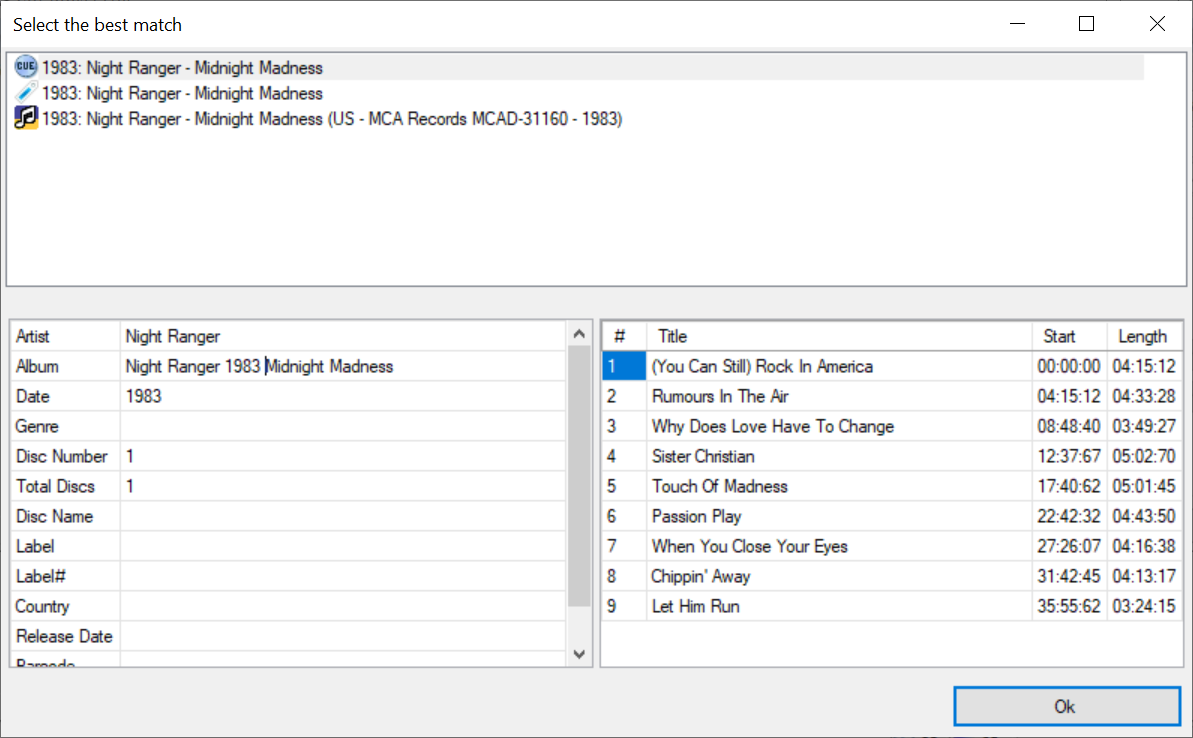Screen dimensions: 1193x738
Task: Select track "Sister Christian"
Action: point(703,456)
